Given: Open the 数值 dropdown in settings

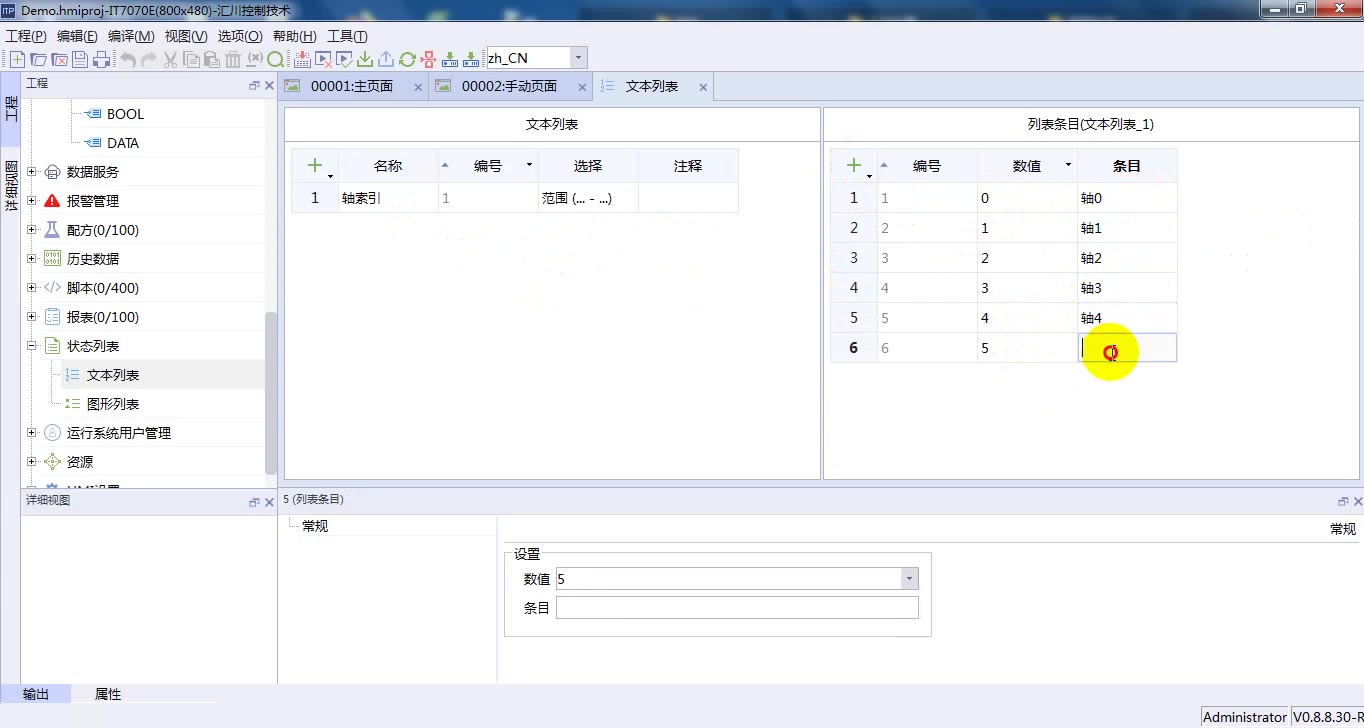Looking at the screenshot, I should 909,579.
